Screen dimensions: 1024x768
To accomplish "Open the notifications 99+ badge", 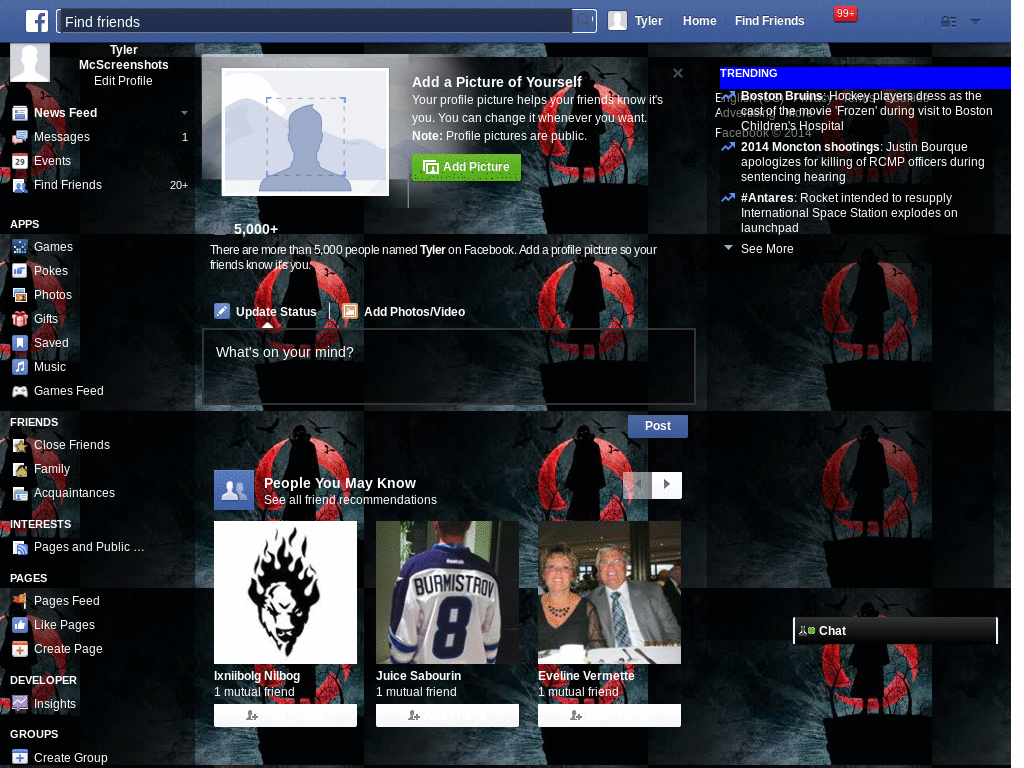I will [845, 14].
